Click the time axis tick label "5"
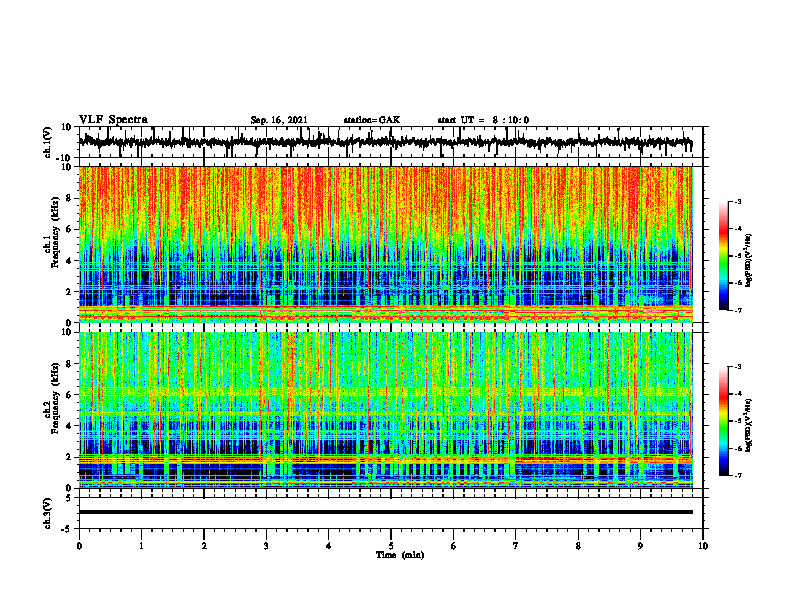Image resolution: width=792 pixels, height=612 pixels. tap(391, 546)
